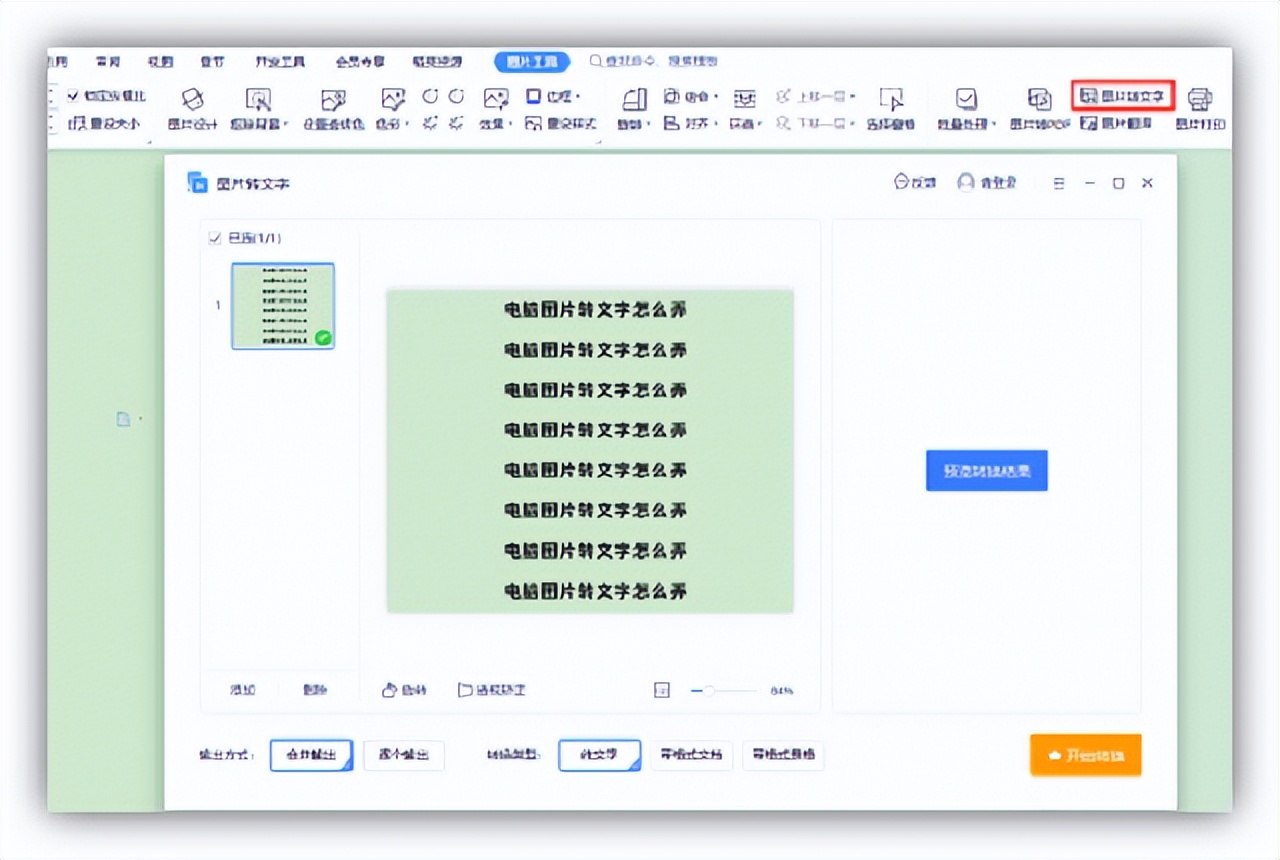Click the orange 开始转换 button
The height and width of the screenshot is (860, 1280).
tap(1086, 755)
